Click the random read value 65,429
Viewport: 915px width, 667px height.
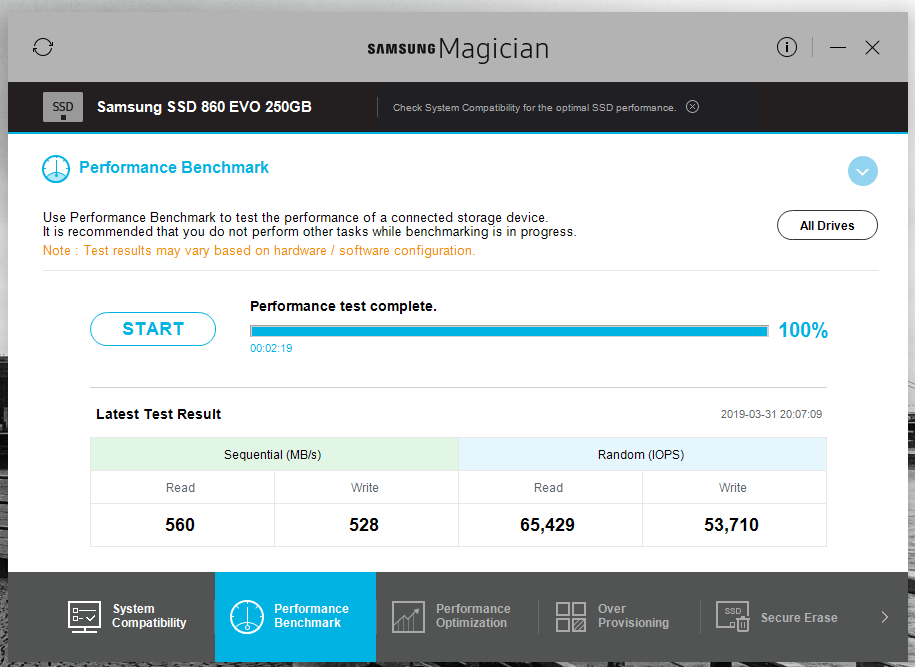tap(547, 525)
